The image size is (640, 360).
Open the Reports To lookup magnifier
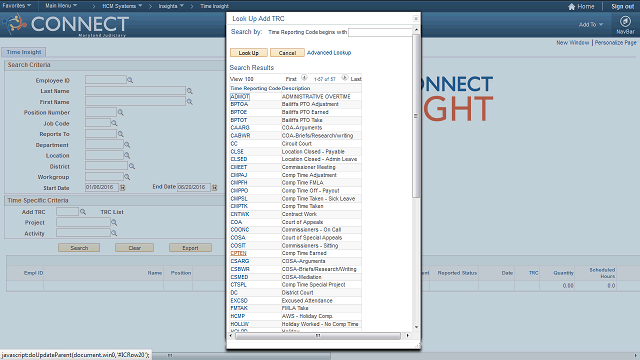[120, 134]
